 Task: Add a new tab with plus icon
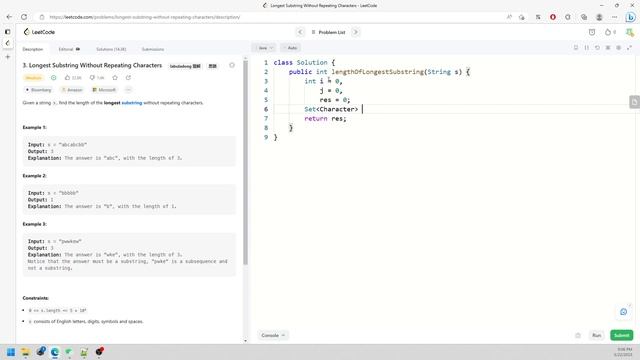7,57
